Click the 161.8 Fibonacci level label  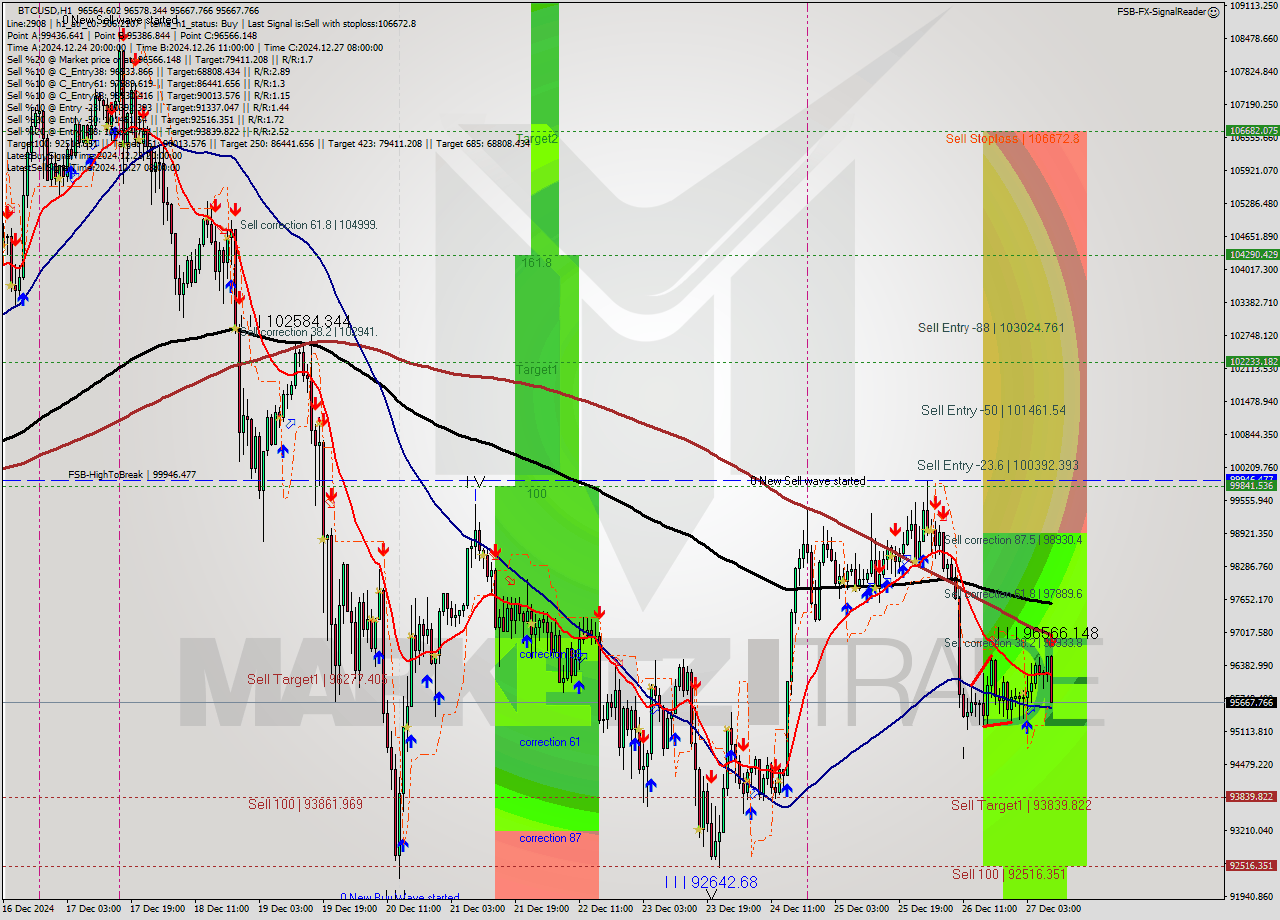pos(536,262)
